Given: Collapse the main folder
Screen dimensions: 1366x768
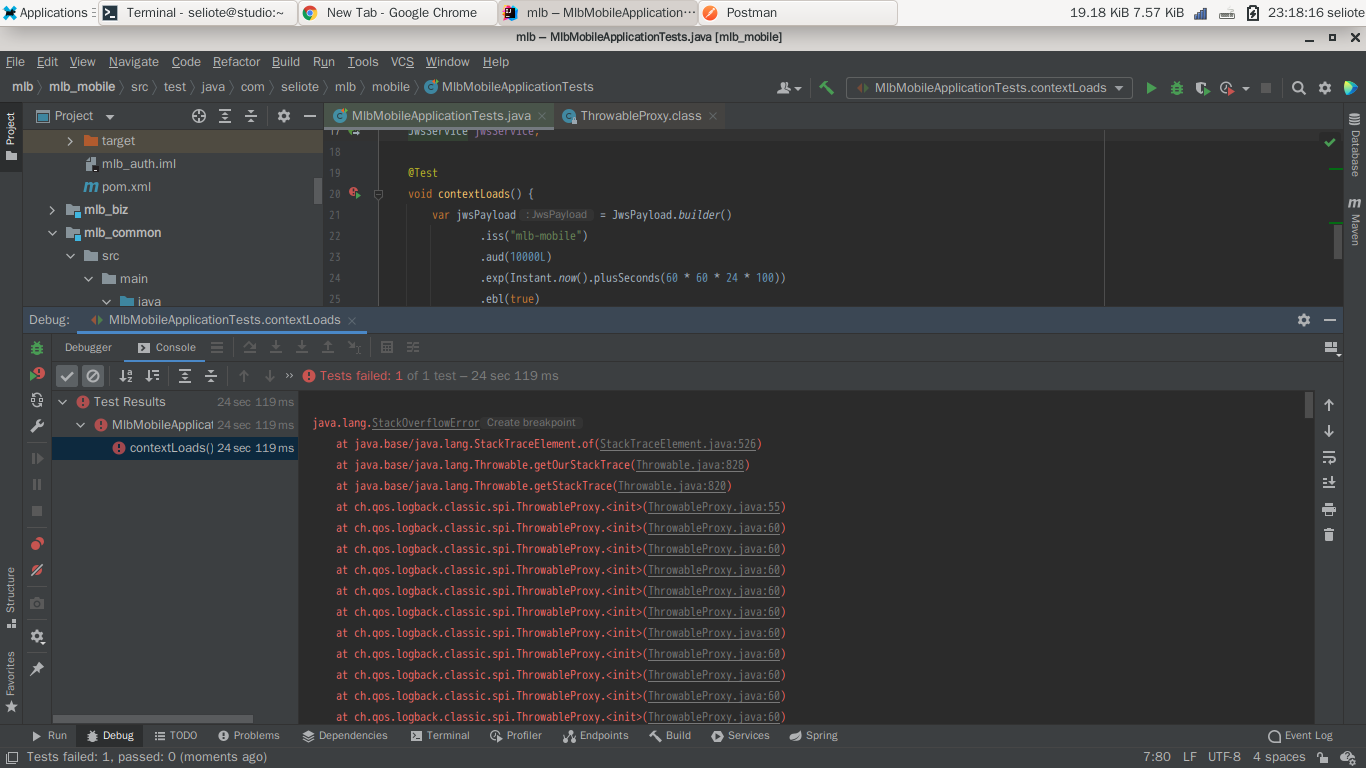Looking at the screenshot, I should 87,279.
